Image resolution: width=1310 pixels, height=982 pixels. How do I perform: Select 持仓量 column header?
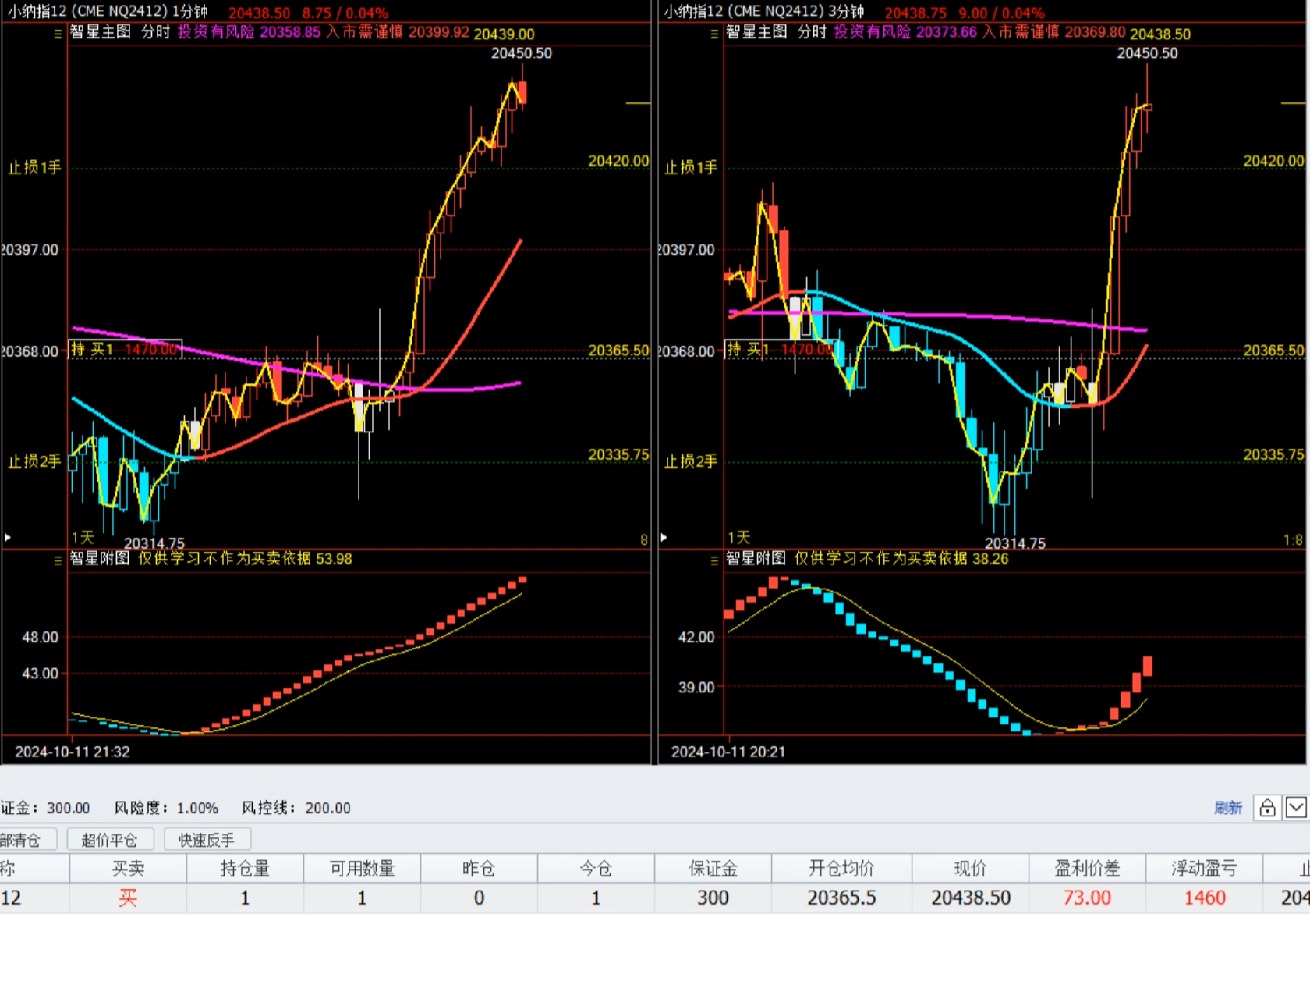pos(245,869)
